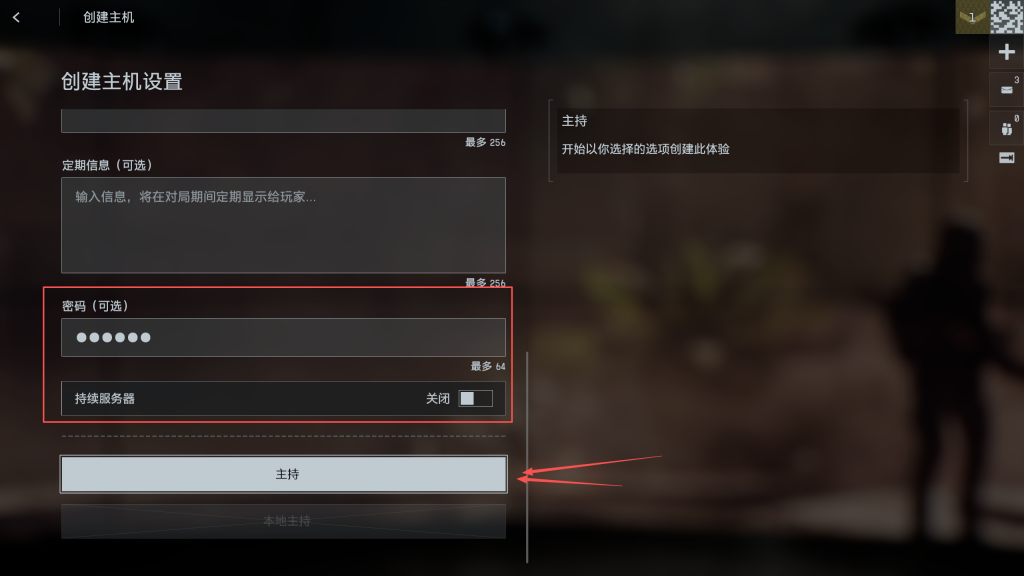Click the 主持 host button
The height and width of the screenshot is (576, 1024).
click(283, 474)
